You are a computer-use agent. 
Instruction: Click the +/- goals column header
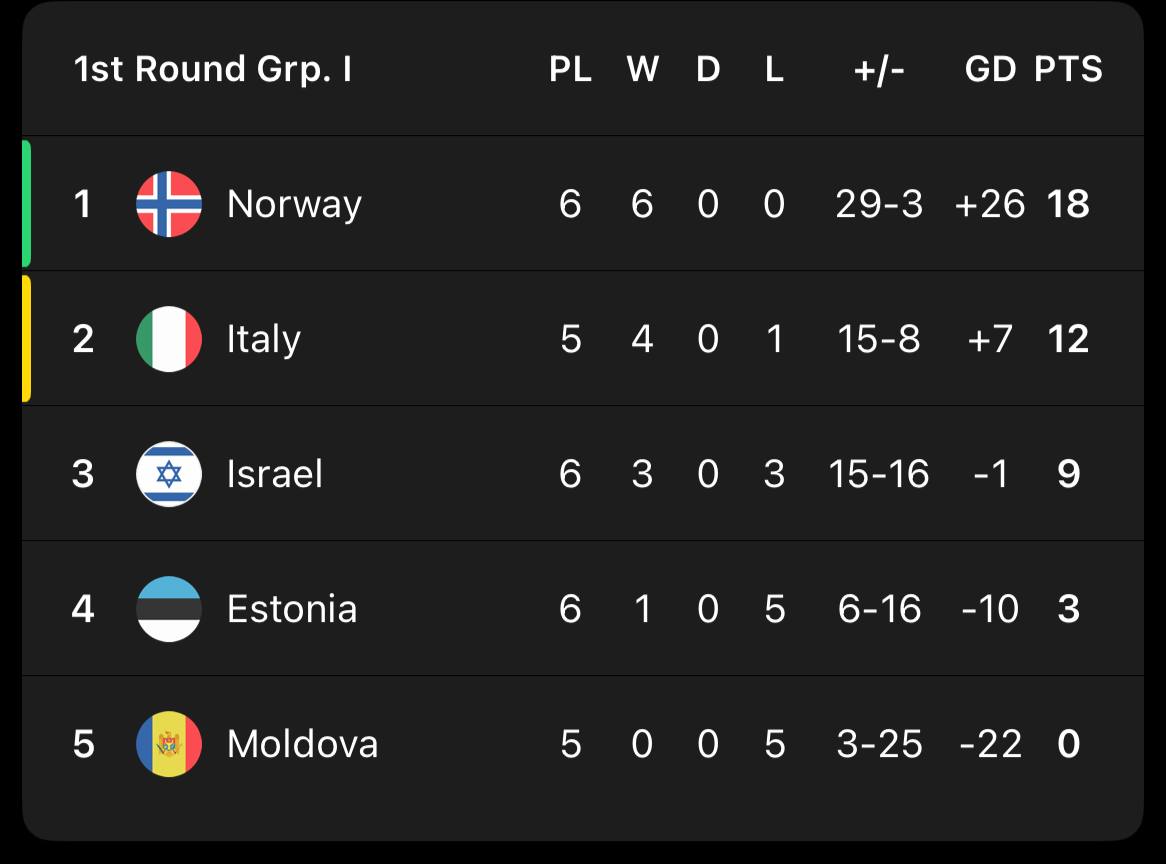coord(879,69)
